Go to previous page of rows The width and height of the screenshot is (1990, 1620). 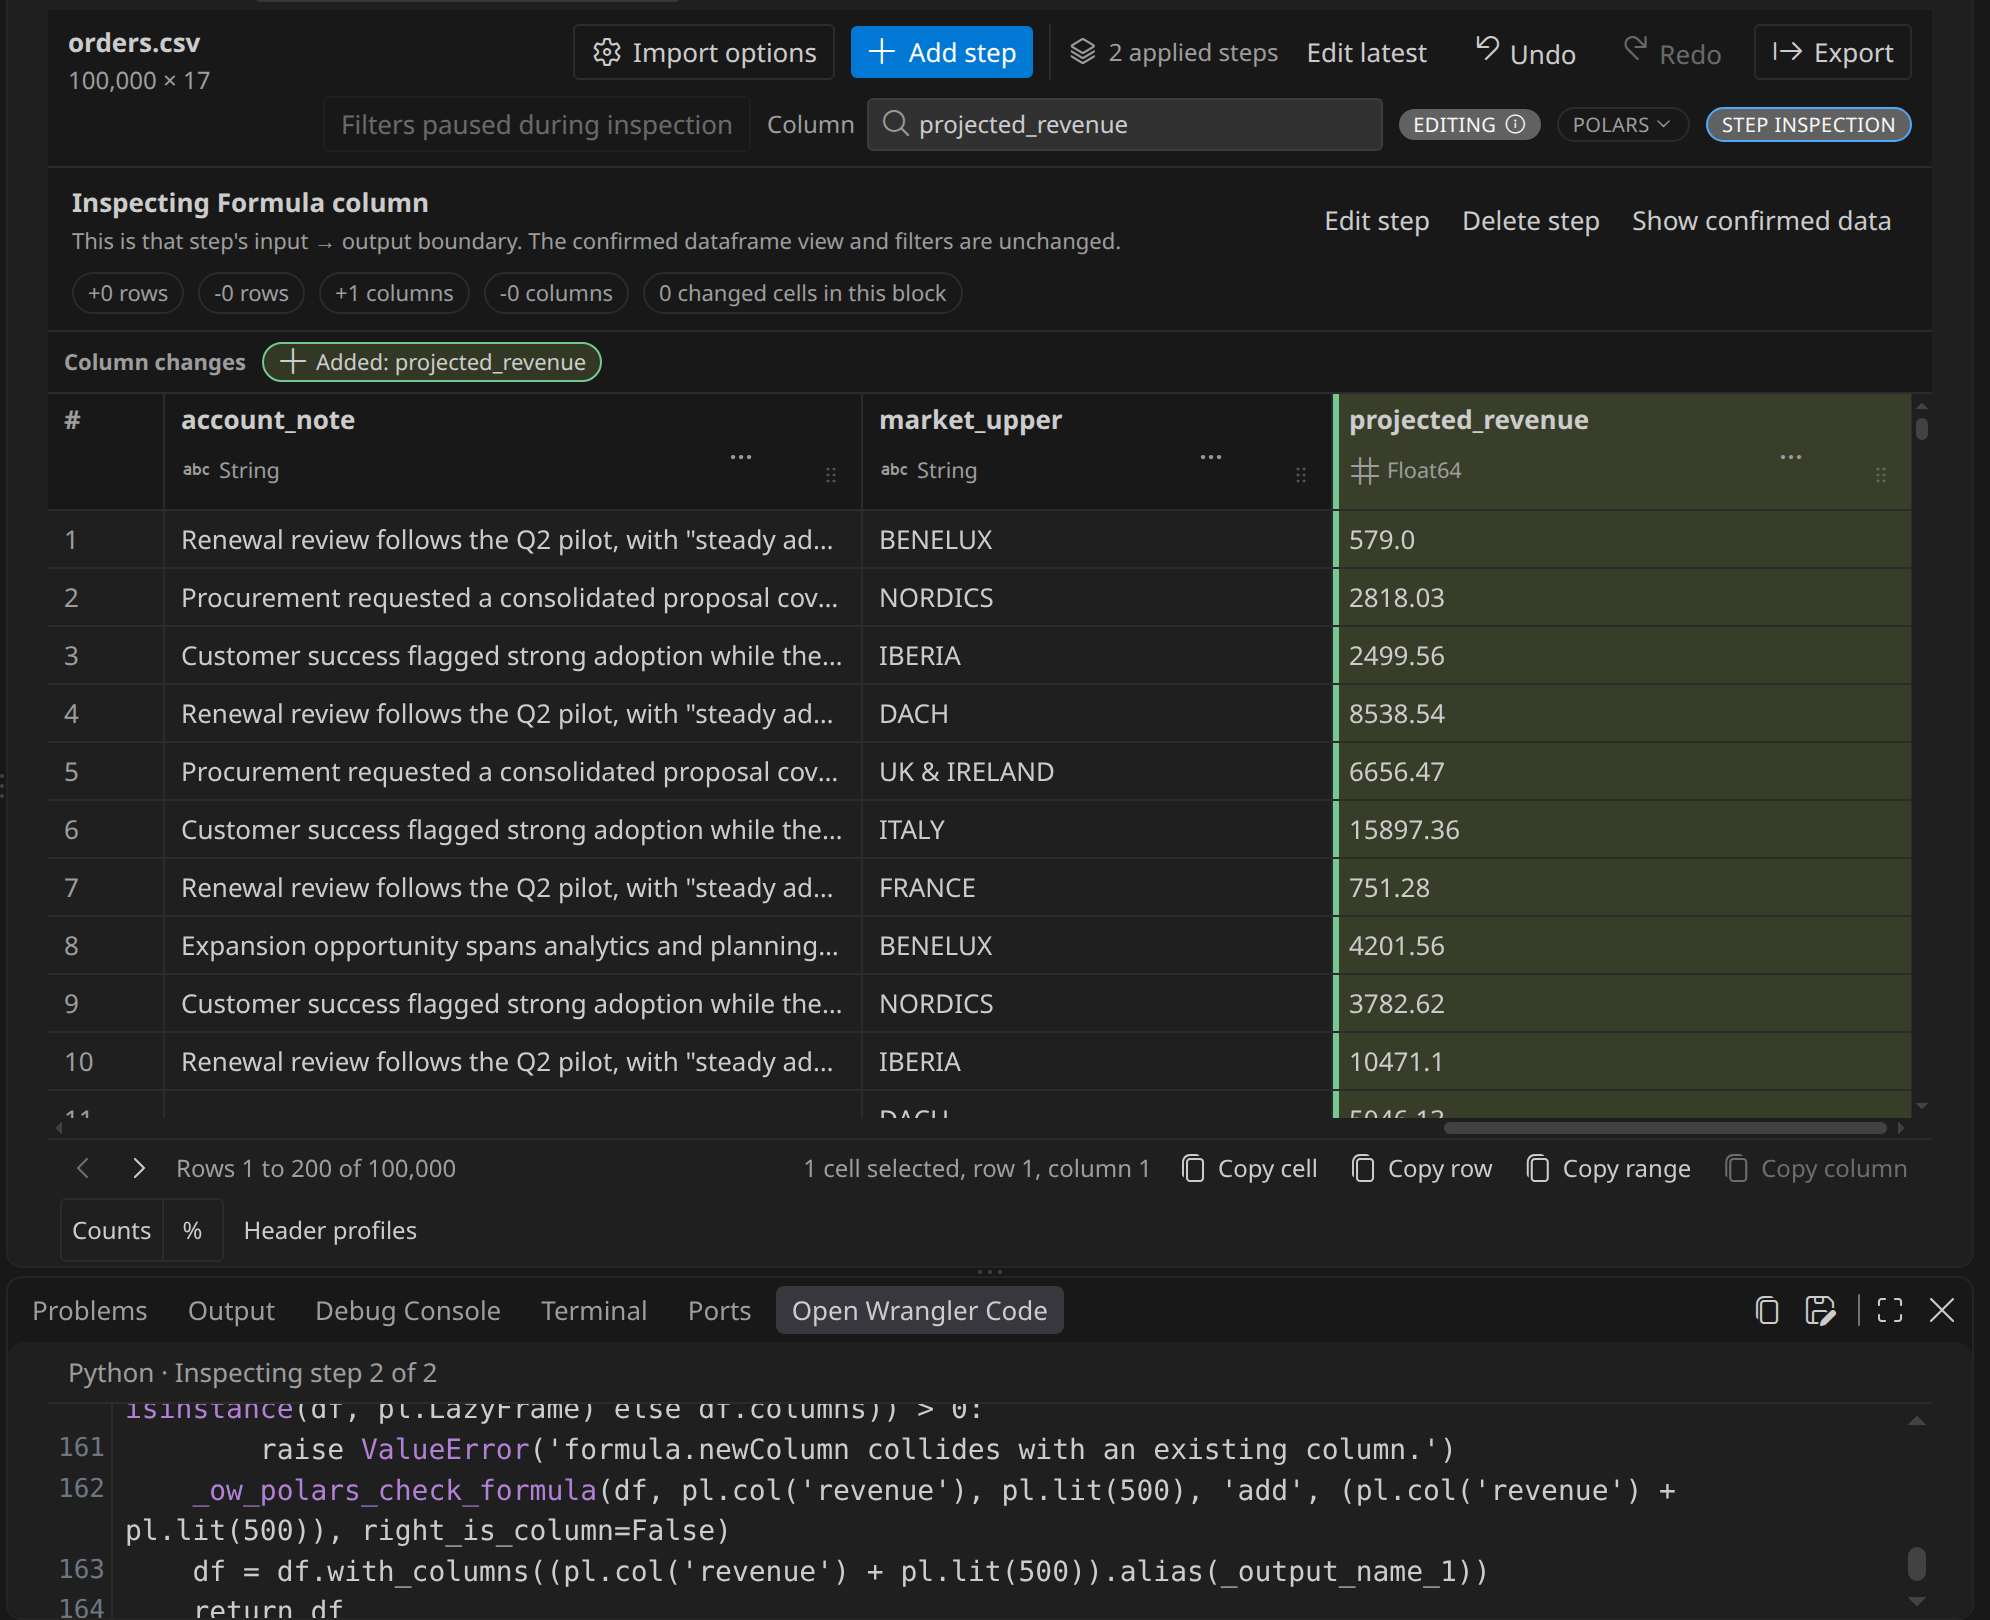84,1168
